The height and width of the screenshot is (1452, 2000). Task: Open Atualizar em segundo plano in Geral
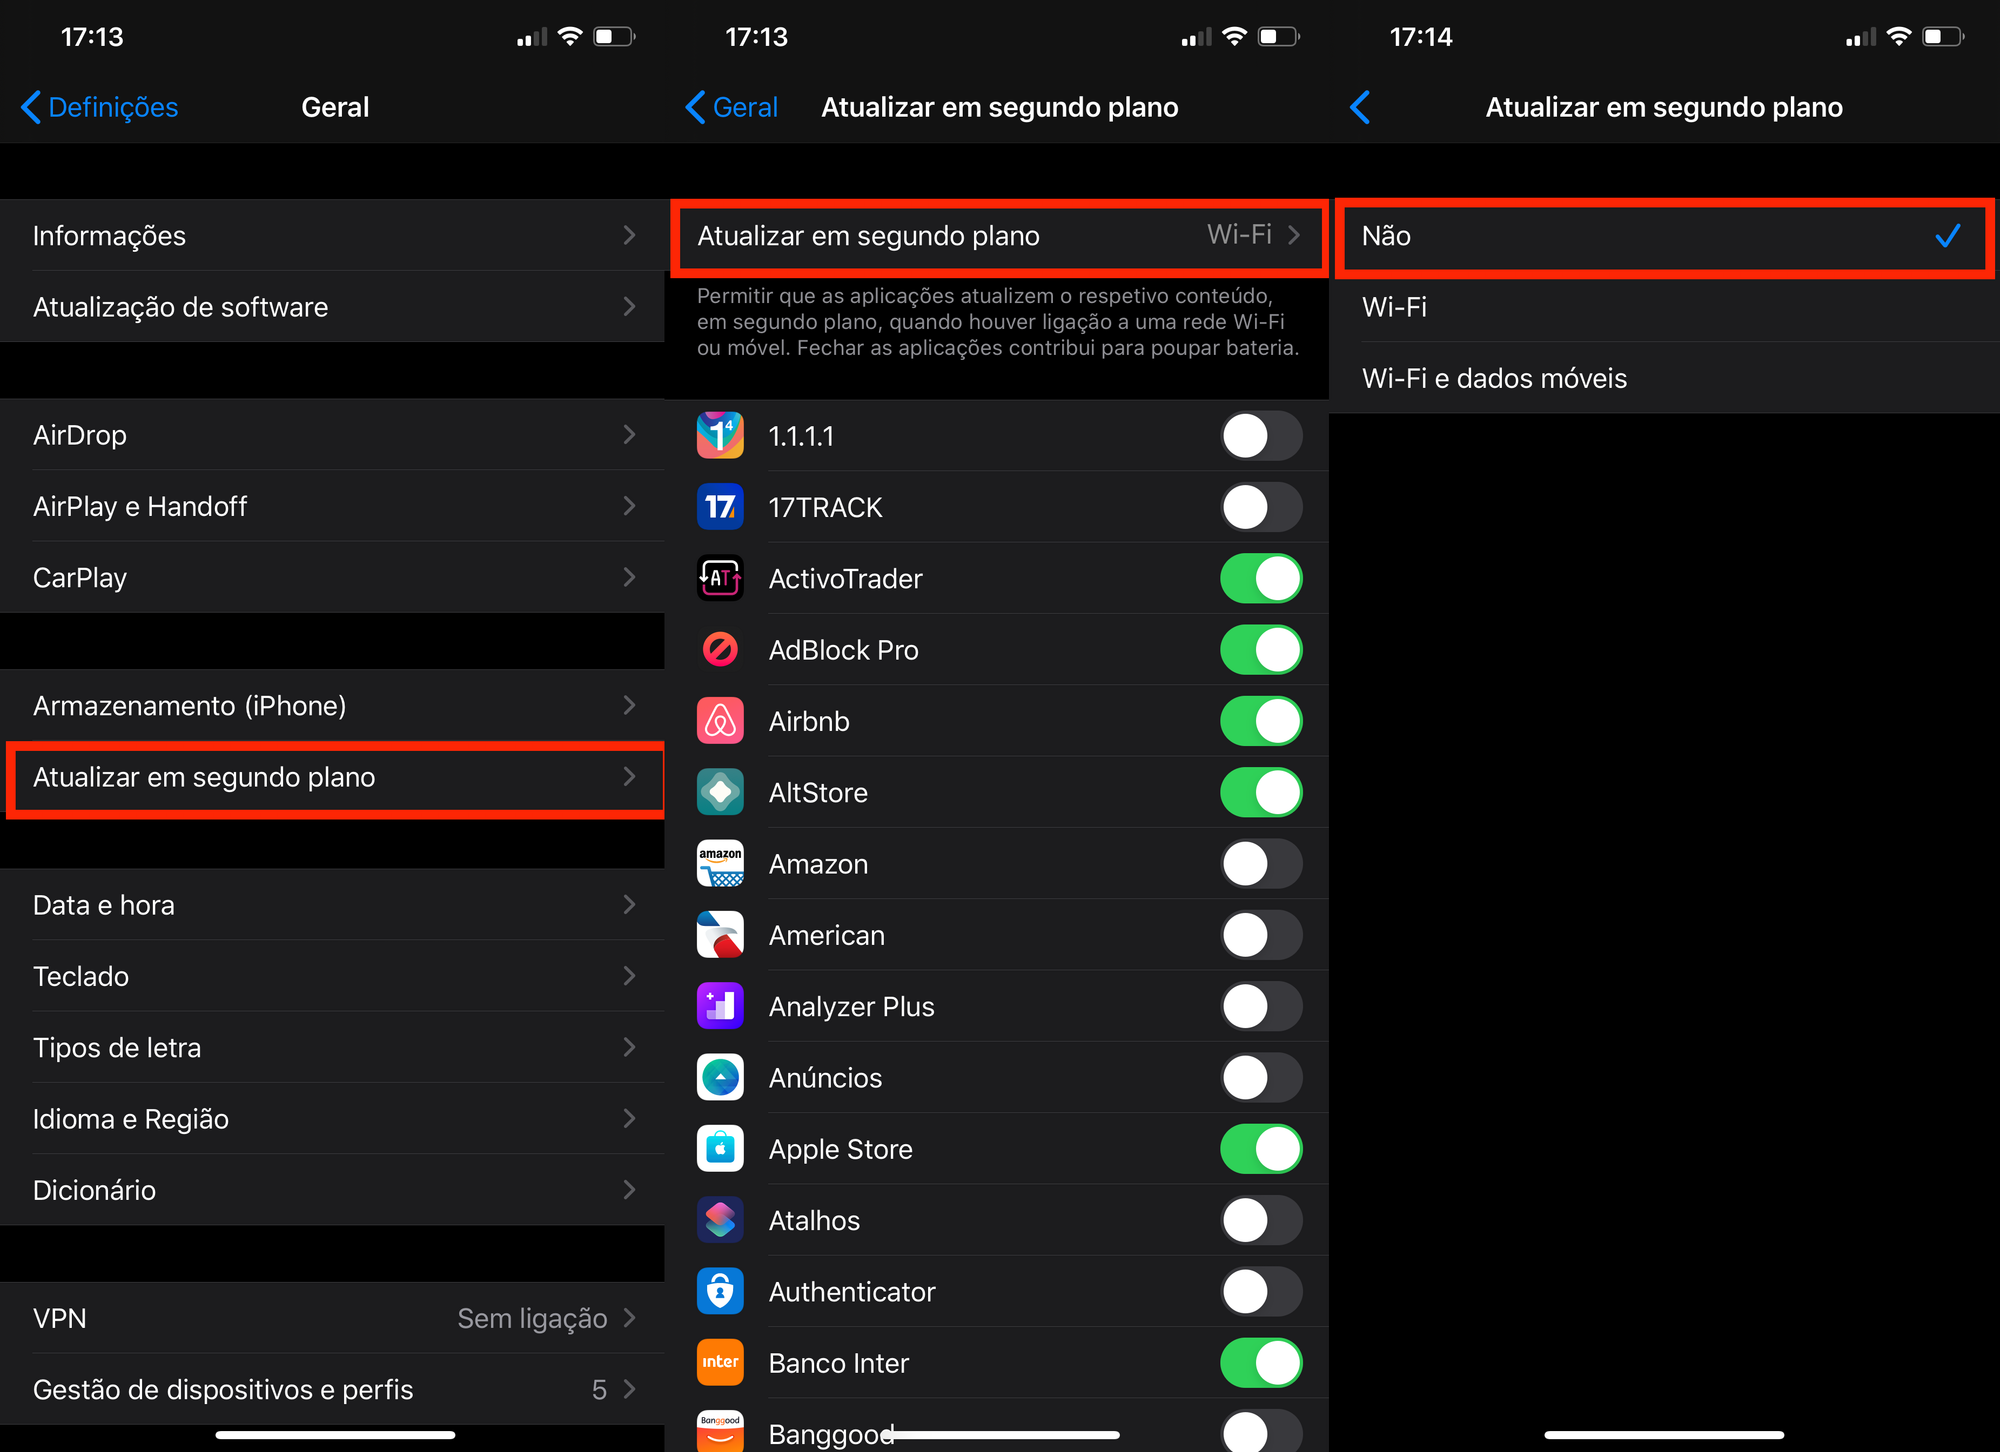point(334,778)
